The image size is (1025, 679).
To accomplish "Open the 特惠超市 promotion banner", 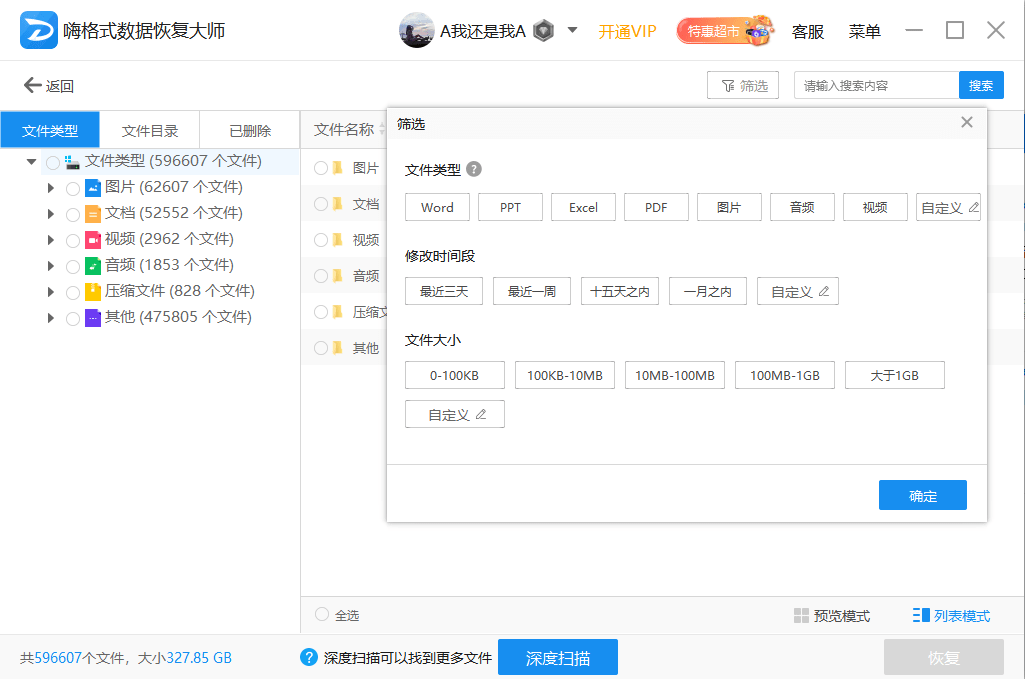I will click(x=726, y=30).
